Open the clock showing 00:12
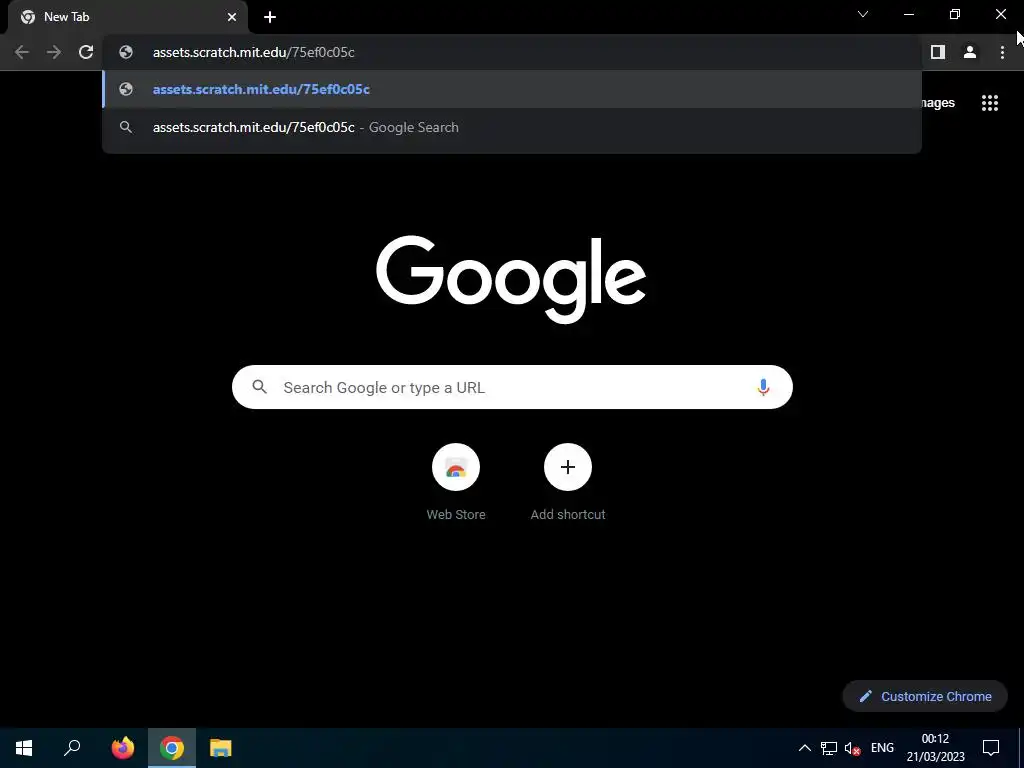 click(935, 748)
